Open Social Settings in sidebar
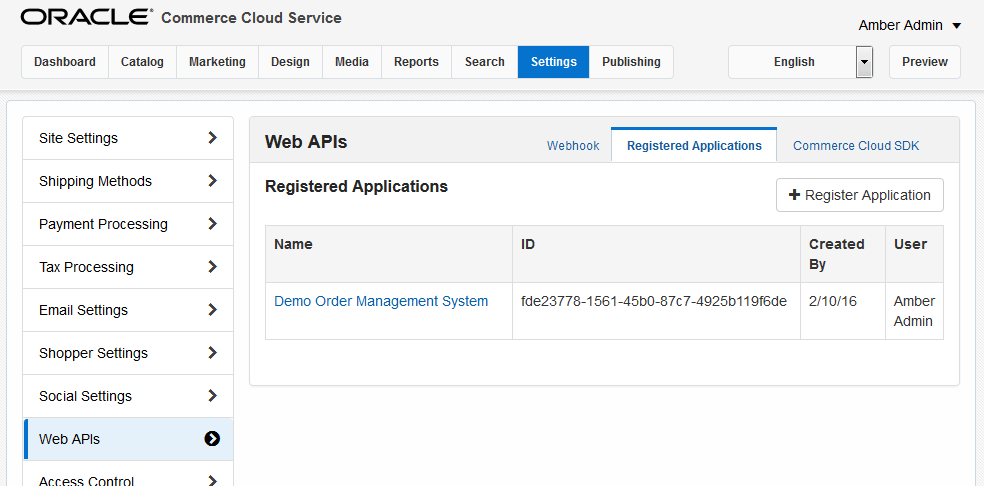984x486 pixels. click(x=128, y=396)
